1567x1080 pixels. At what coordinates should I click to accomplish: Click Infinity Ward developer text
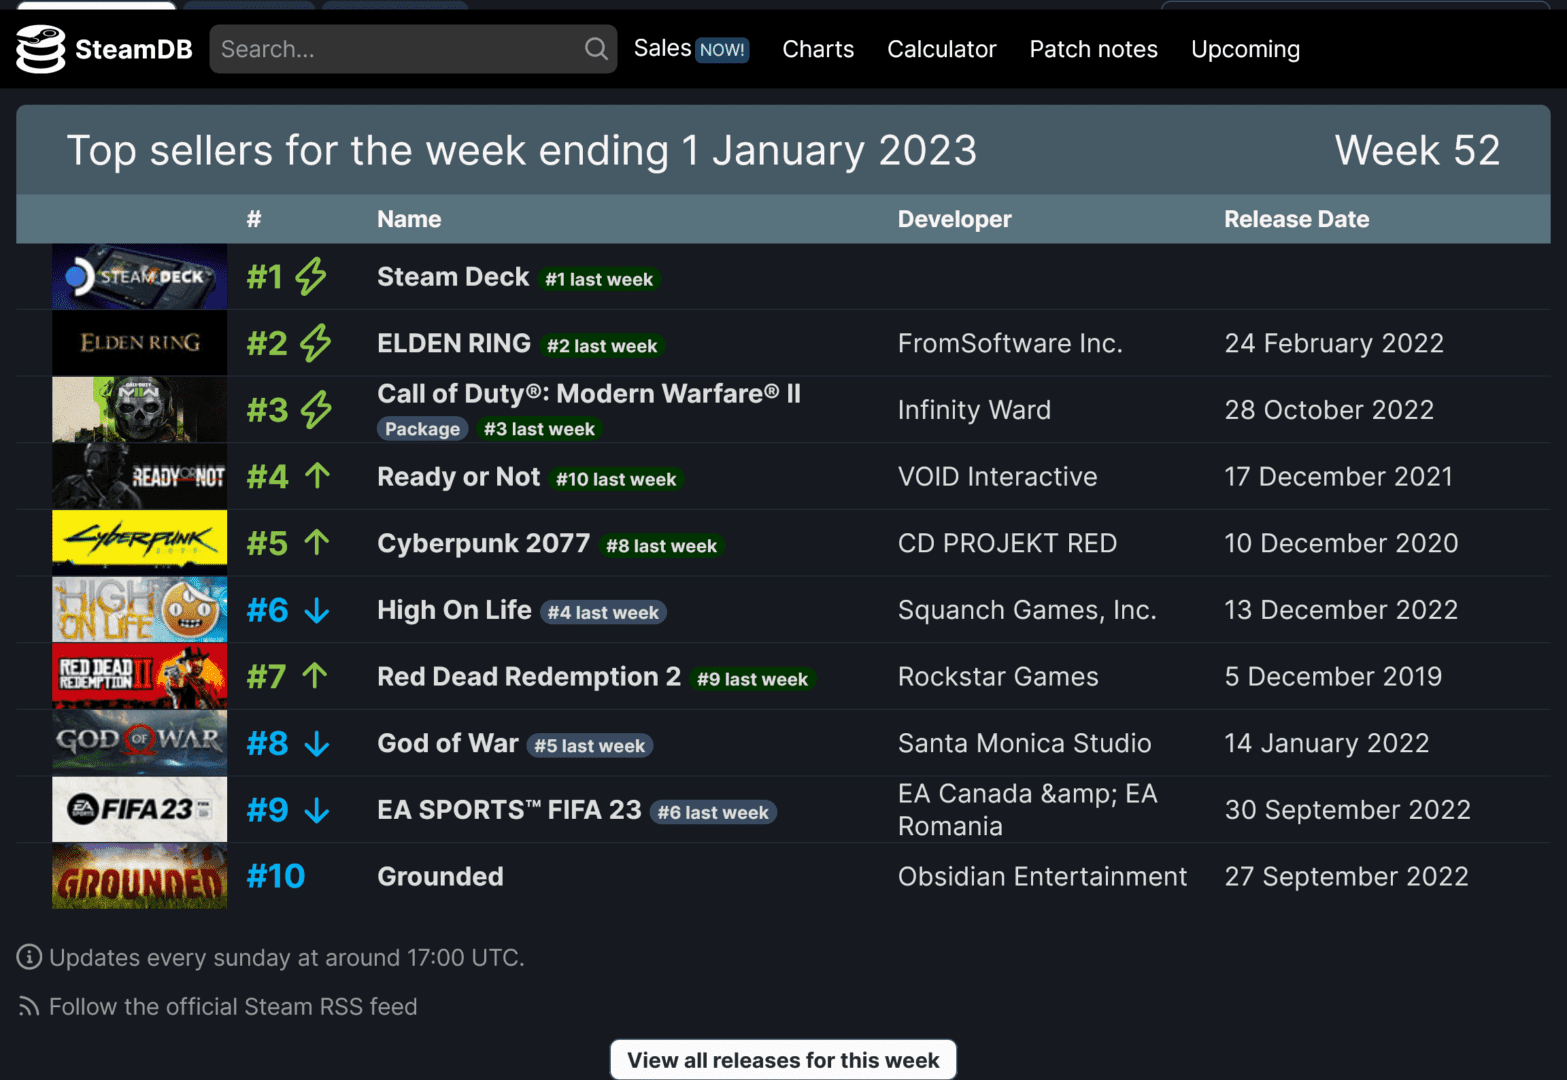tap(974, 410)
